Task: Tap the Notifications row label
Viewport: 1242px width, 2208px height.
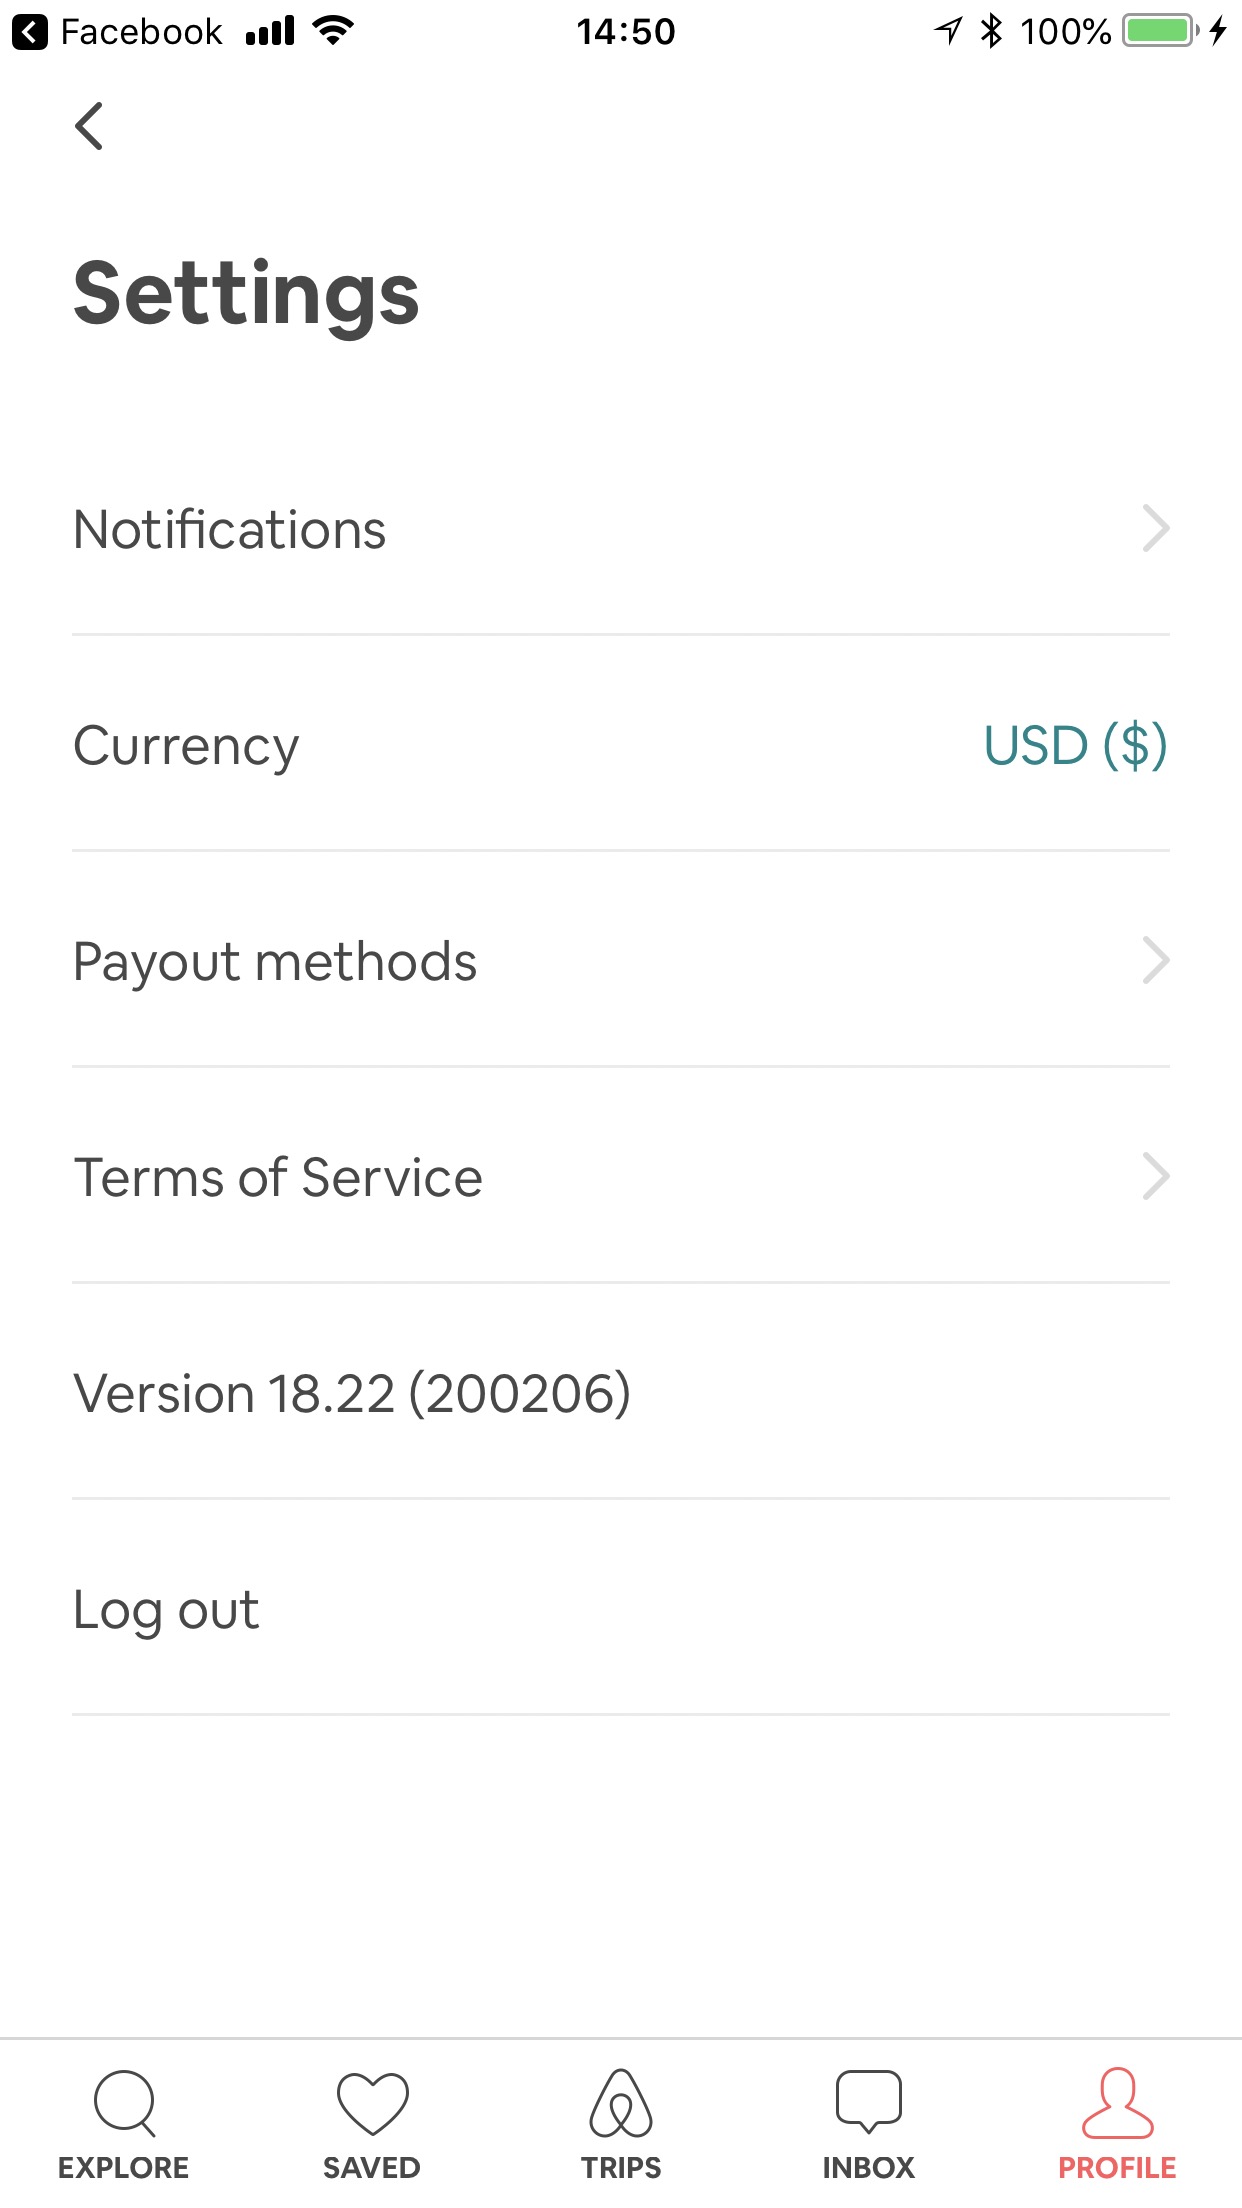Action: (x=230, y=530)
